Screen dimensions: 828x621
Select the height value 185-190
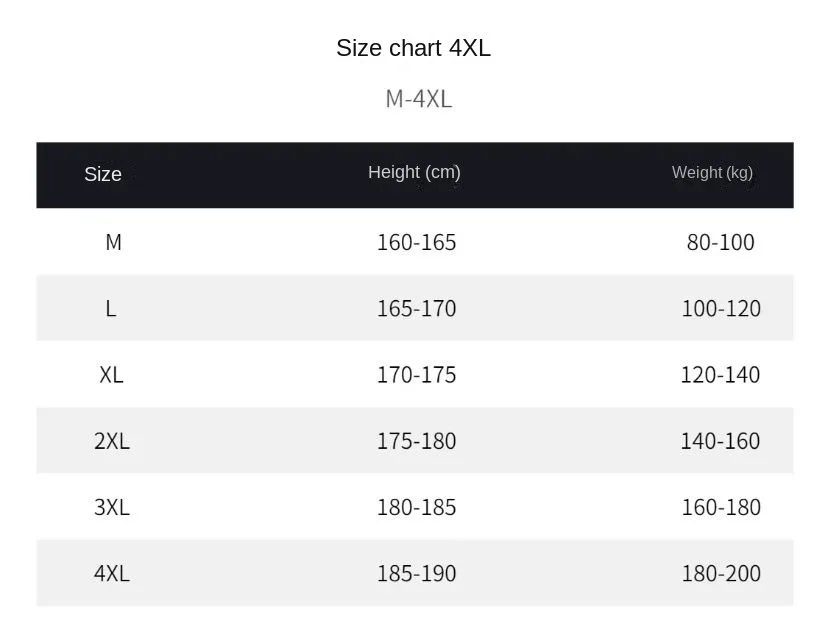click(x=416, y=574)
